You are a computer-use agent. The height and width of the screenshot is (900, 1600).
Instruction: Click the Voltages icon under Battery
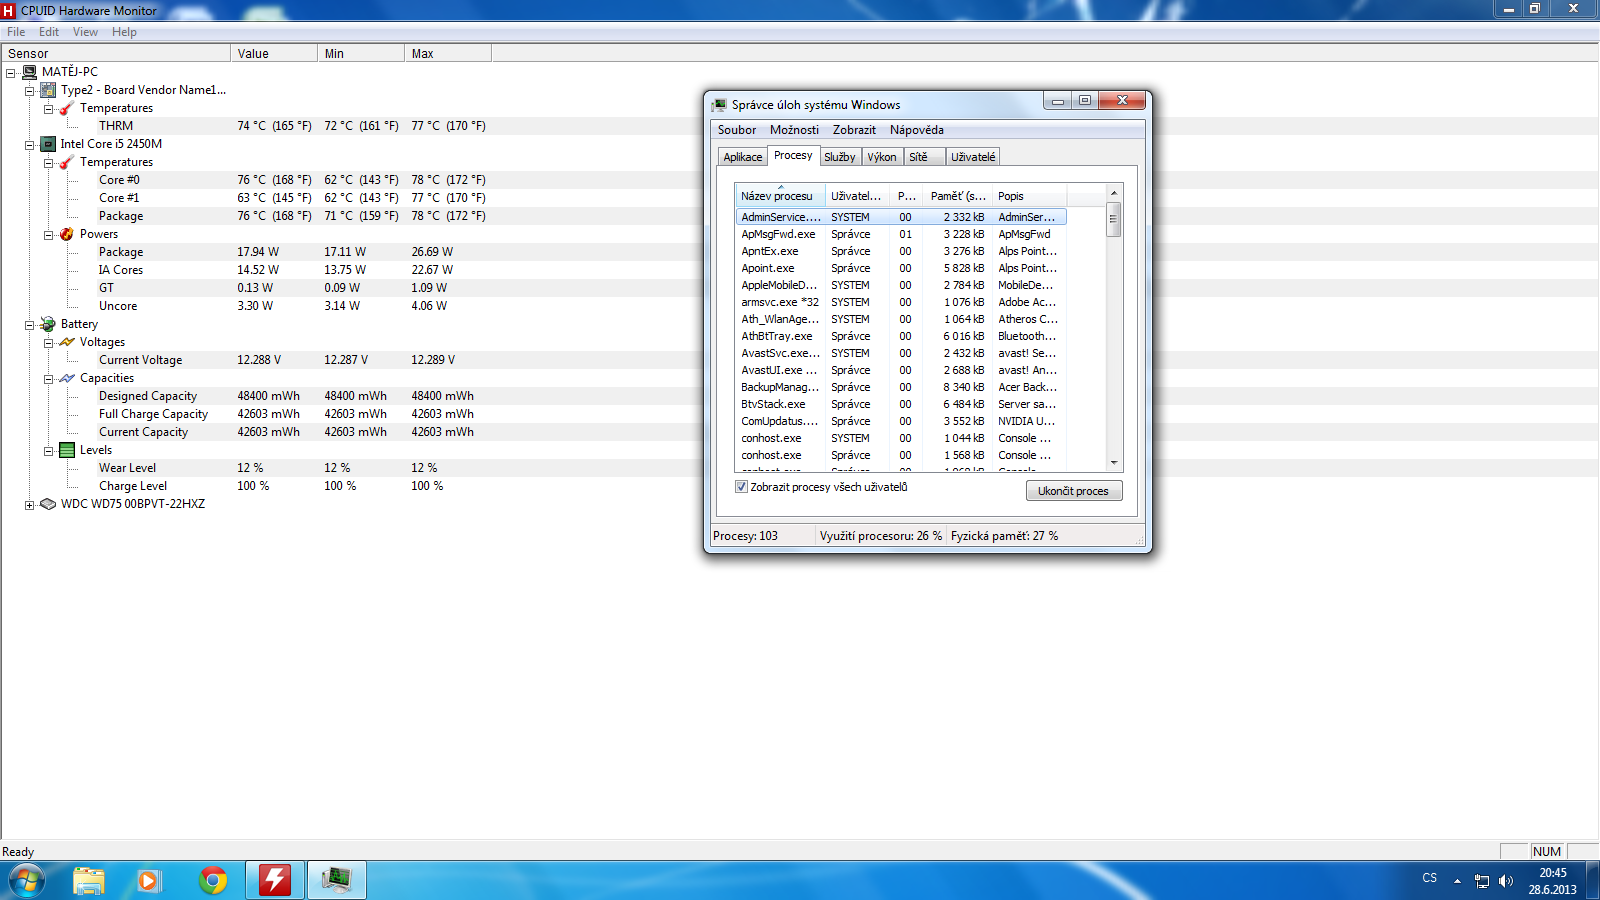coord(67,342)
